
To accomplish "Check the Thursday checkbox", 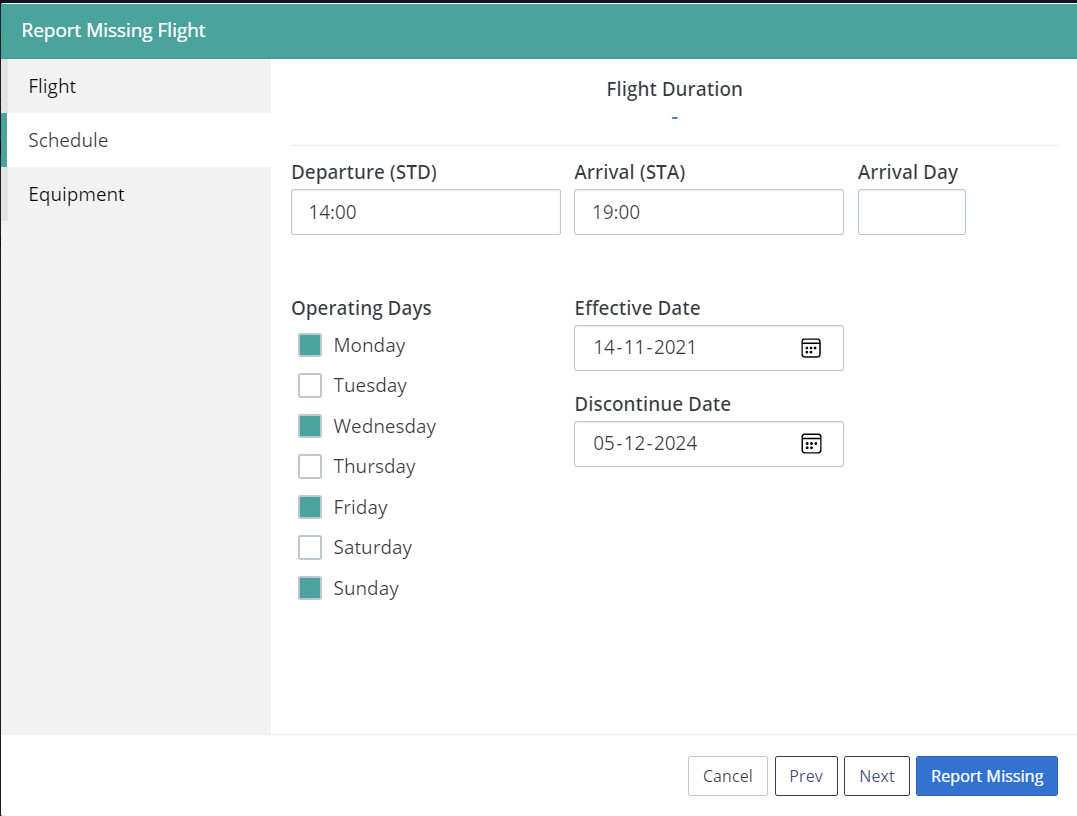I will [310, 466].
